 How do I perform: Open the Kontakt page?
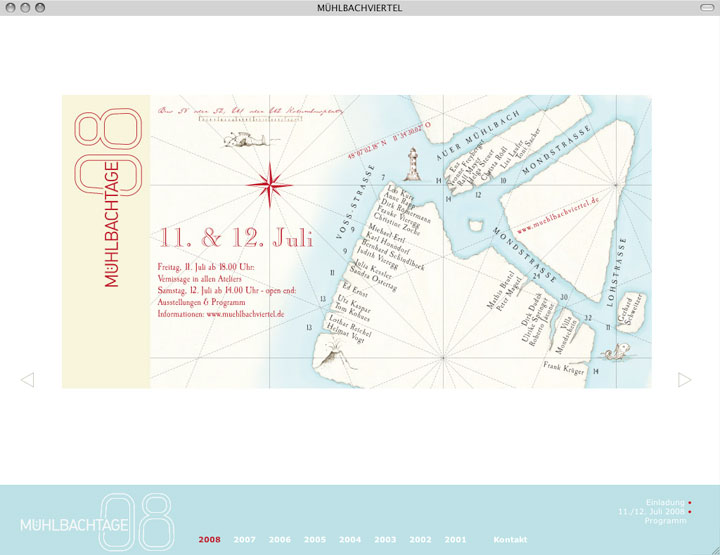[510, 540]
